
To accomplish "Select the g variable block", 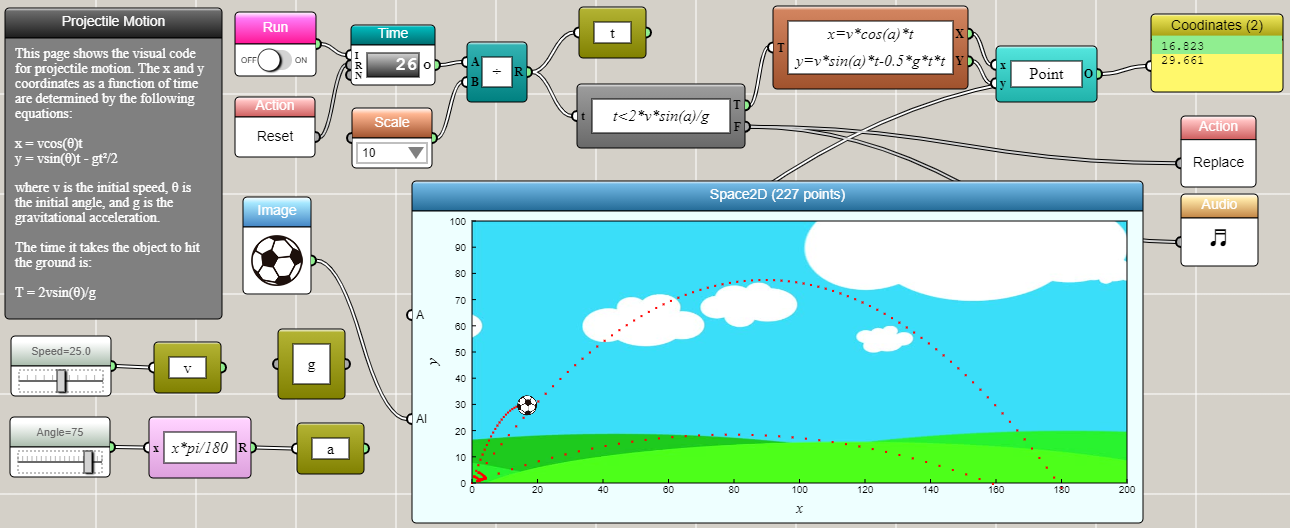I will 311,366.
